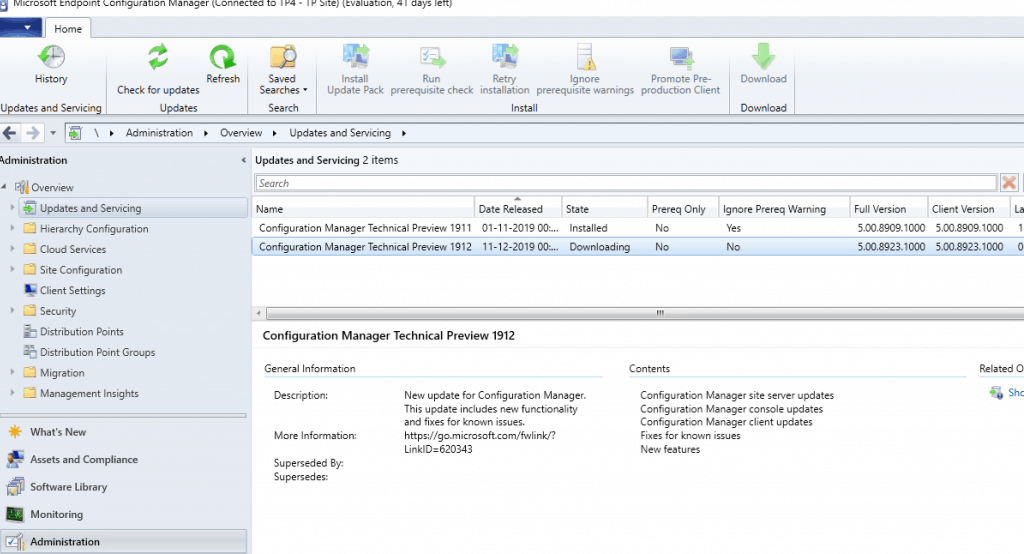Click in the Search field

626,183
